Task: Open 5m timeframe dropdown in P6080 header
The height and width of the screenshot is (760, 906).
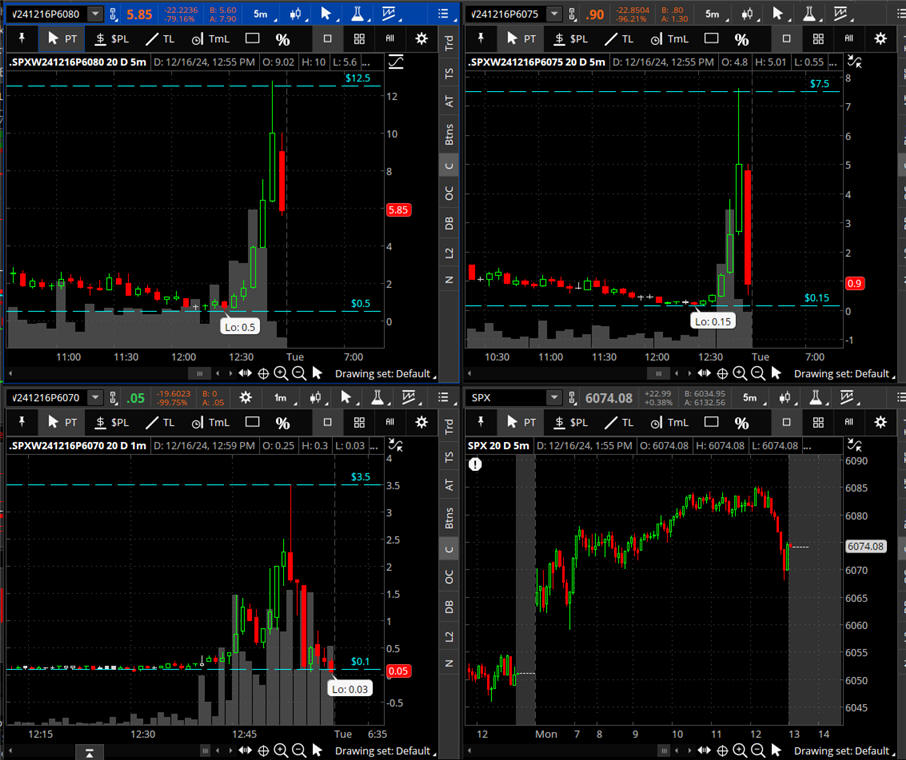Action: click(263, 14)
